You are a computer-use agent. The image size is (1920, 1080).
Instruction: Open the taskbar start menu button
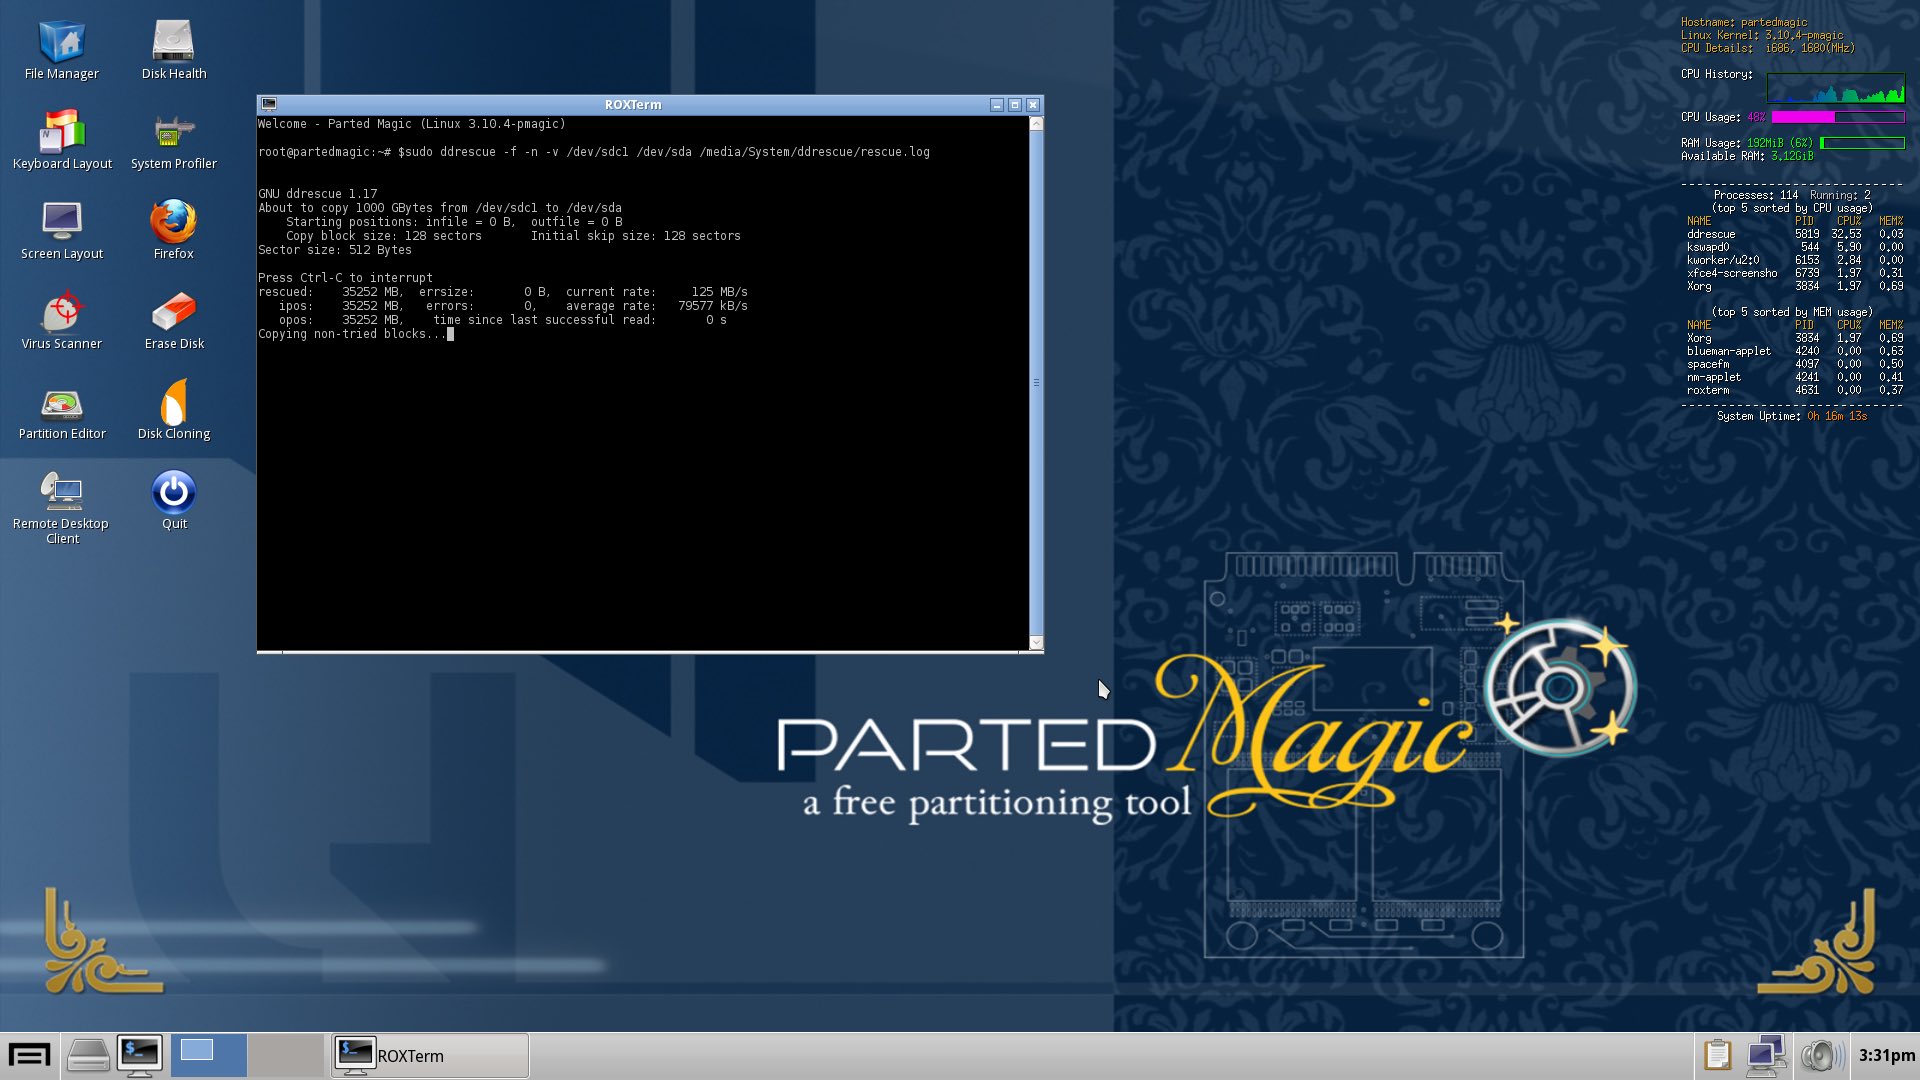(29, 1056)
